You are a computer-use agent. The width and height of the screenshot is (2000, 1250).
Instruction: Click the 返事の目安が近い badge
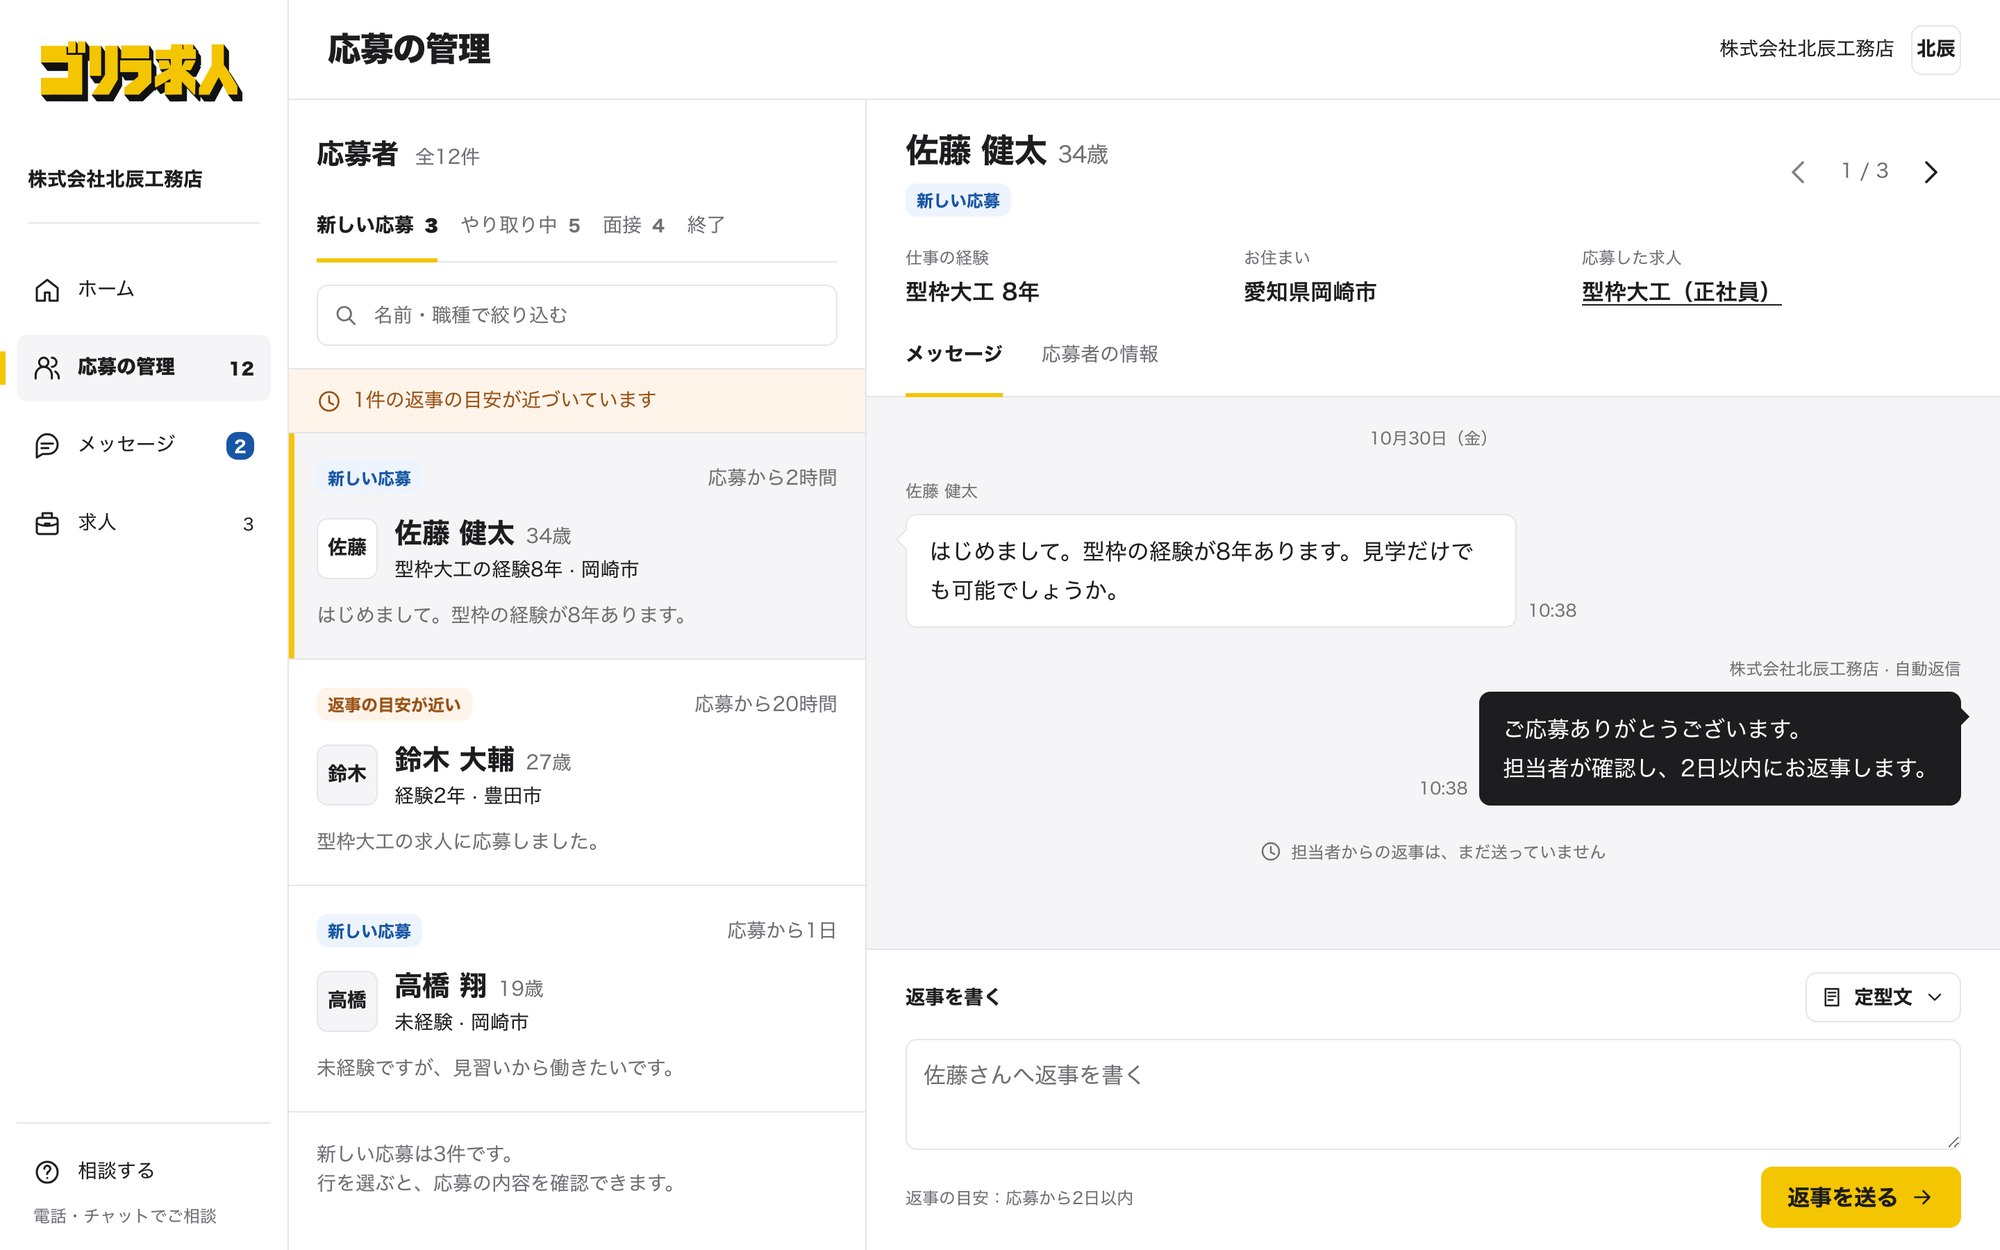[x=394, y=705]
